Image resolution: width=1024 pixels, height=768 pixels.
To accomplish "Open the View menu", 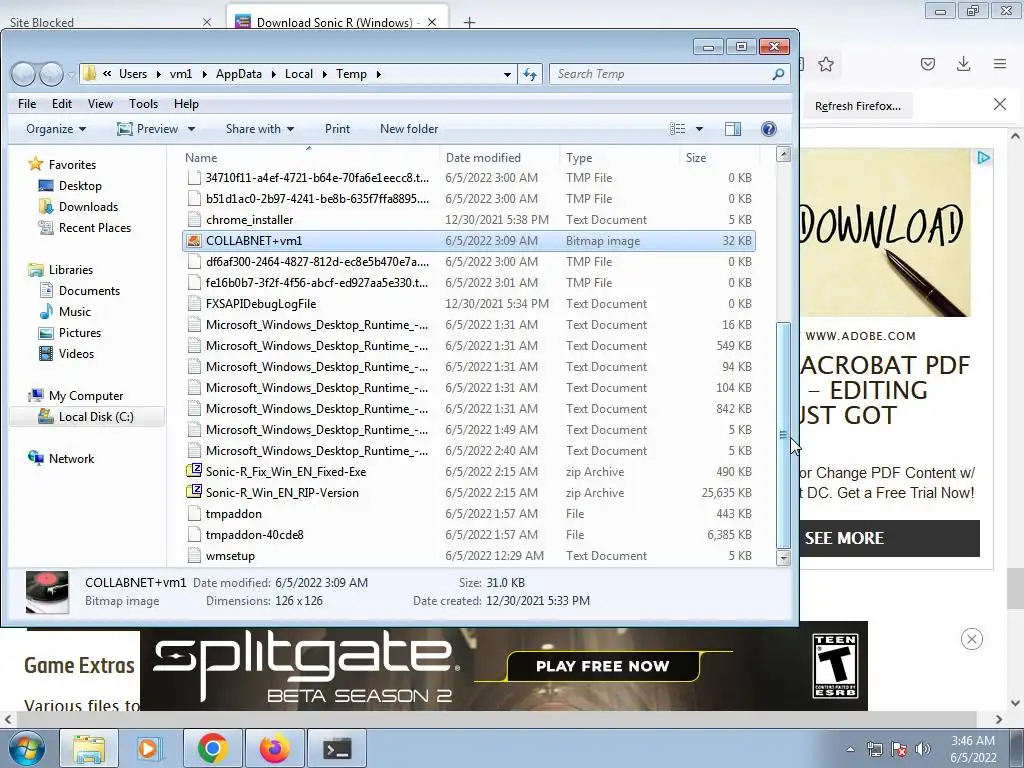I will point(100,104).
